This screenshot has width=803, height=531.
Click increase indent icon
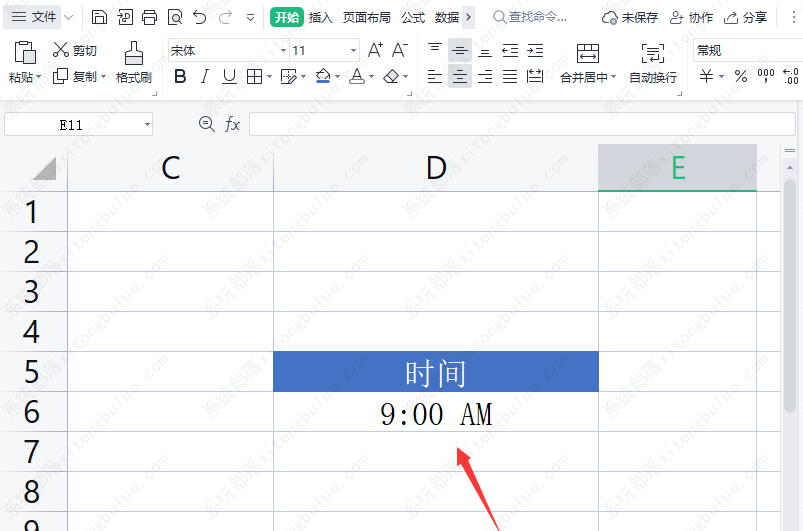535,50
